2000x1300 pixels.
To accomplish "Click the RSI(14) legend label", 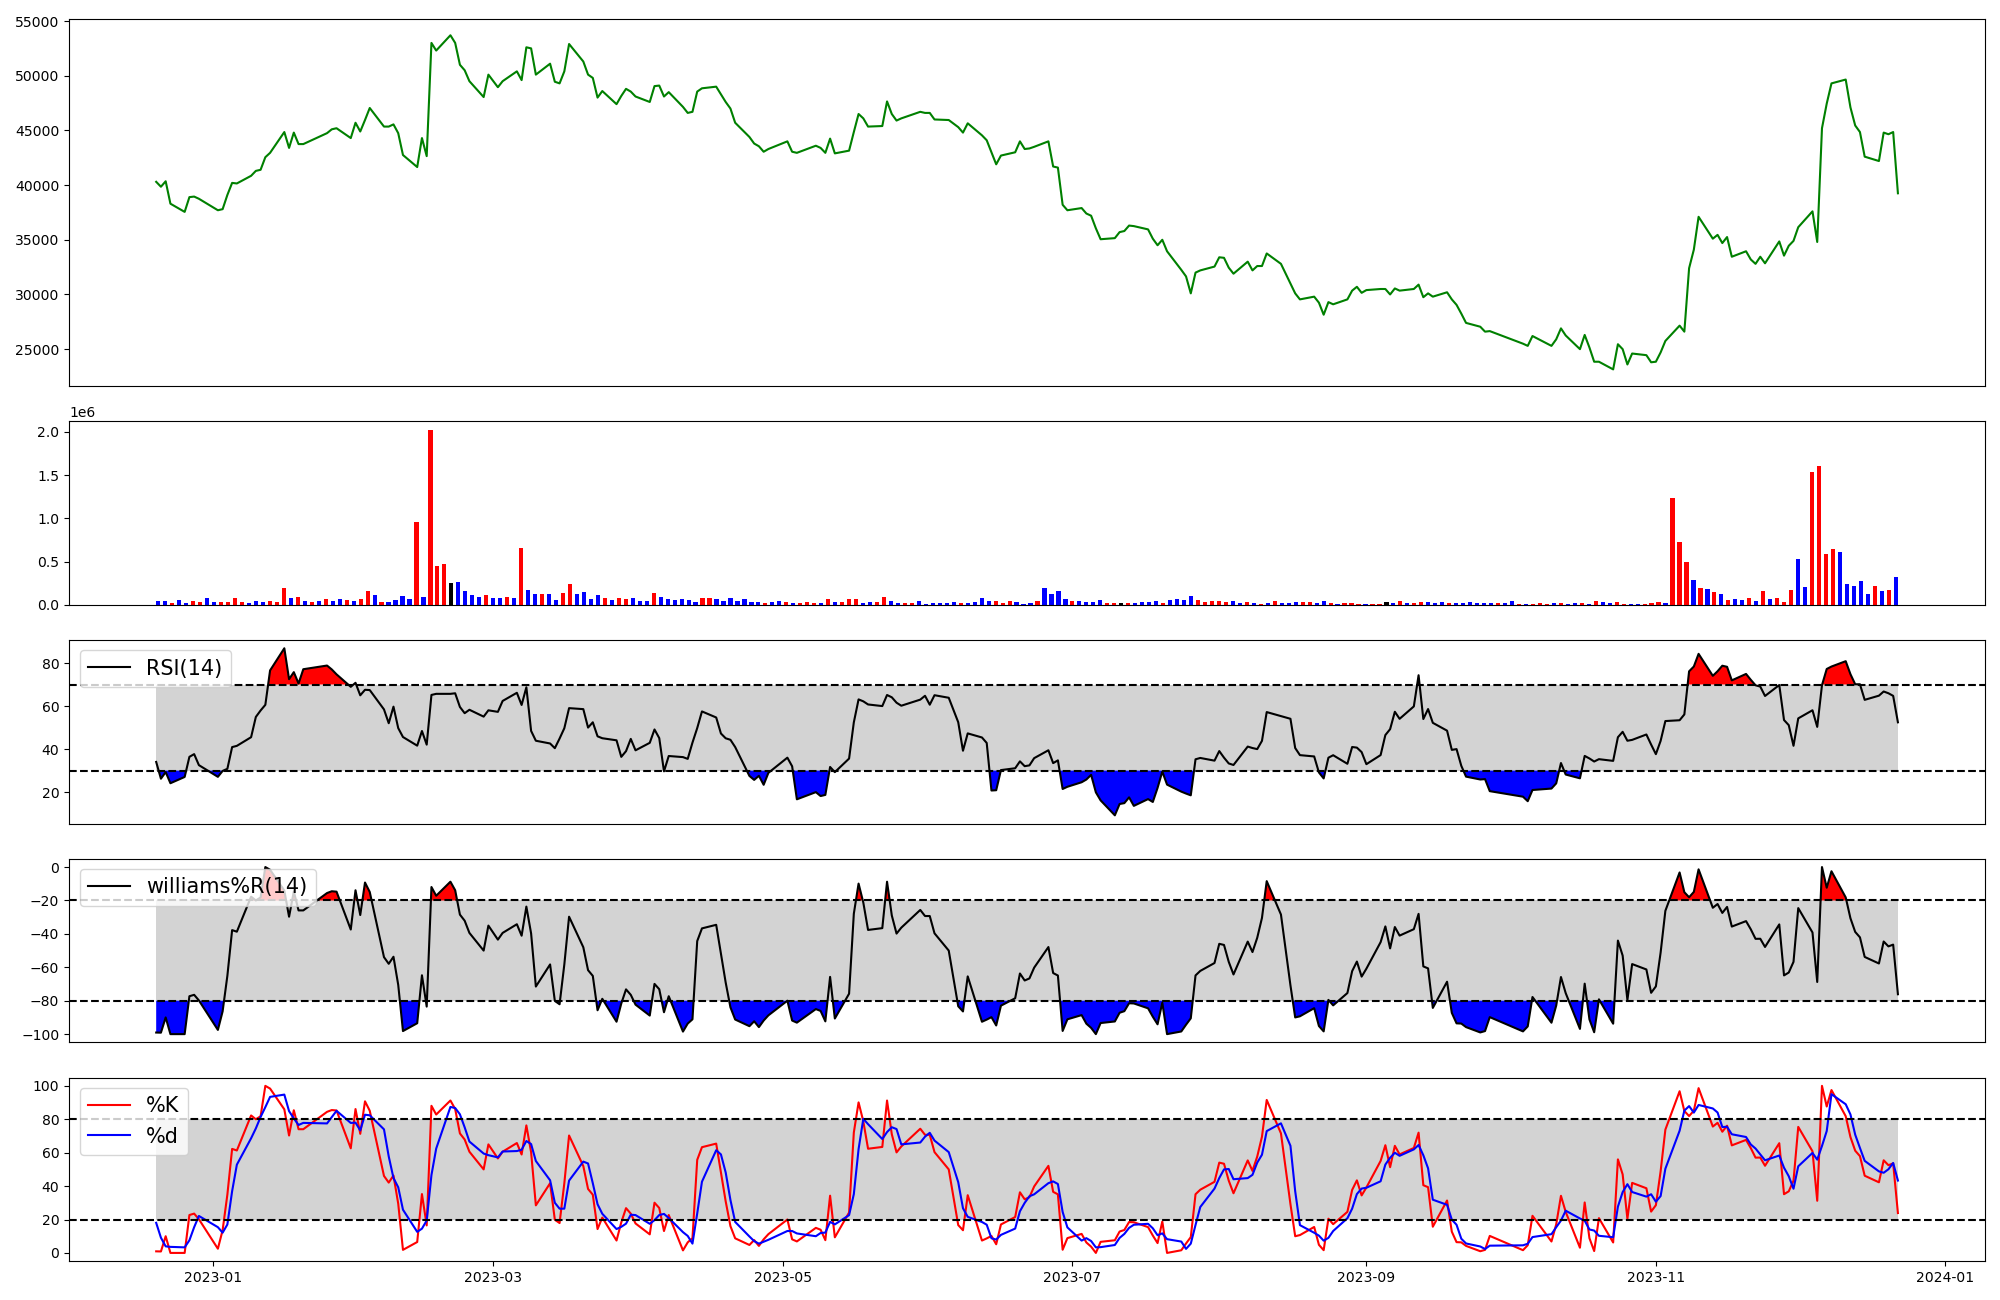I will [x=183, y=667].
